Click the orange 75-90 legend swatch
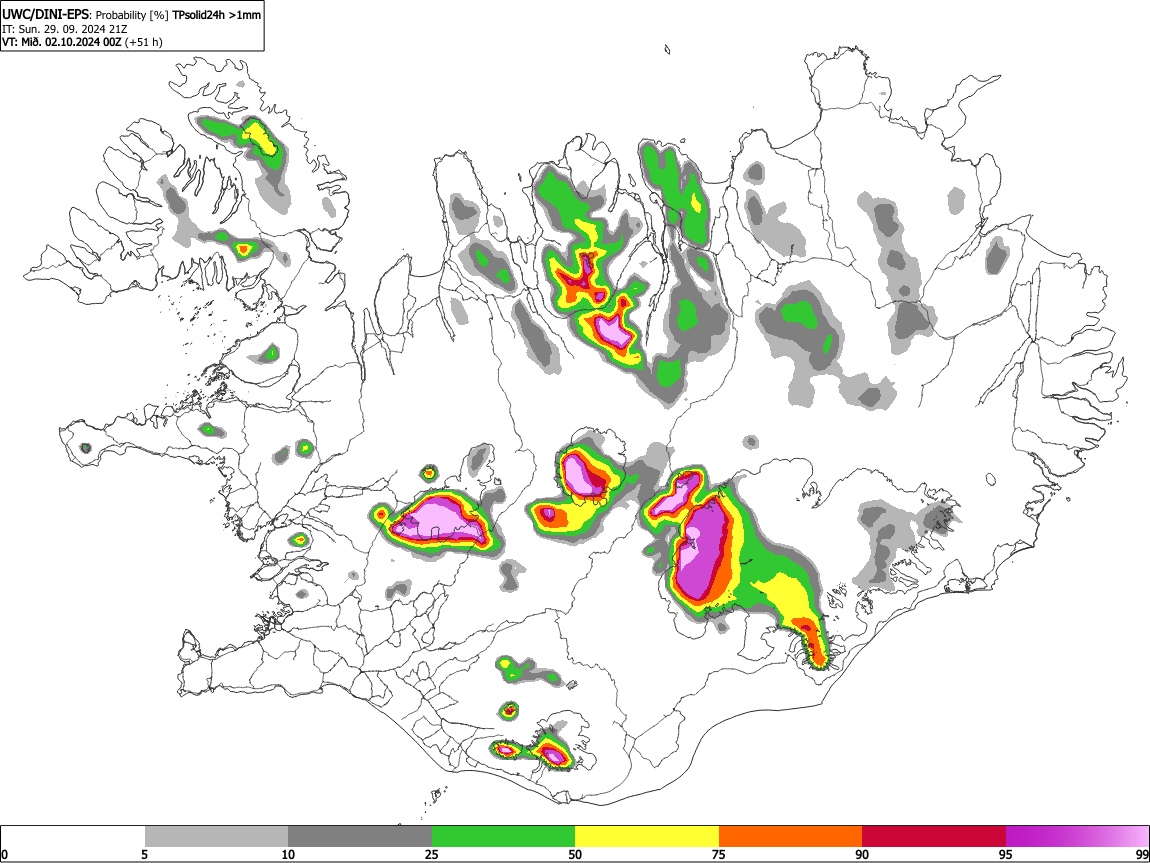1150x863 pixels. click(790, 837)
